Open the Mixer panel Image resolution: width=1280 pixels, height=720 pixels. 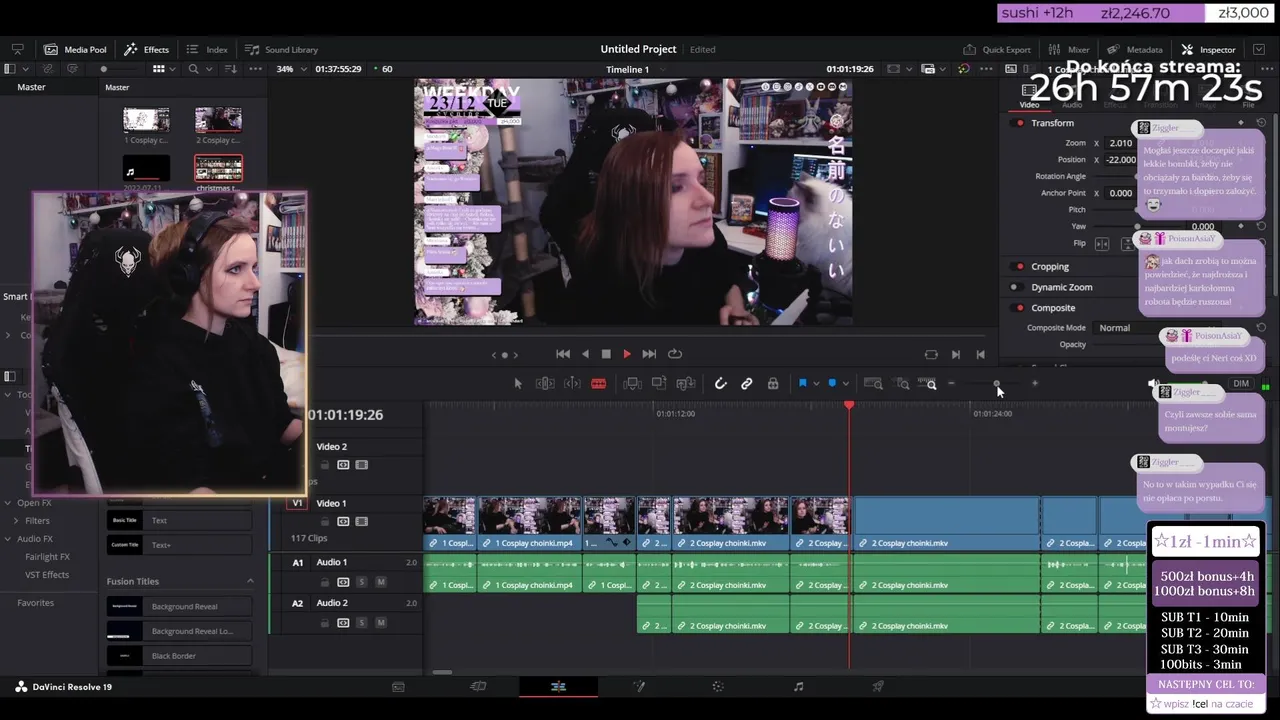1069,49
